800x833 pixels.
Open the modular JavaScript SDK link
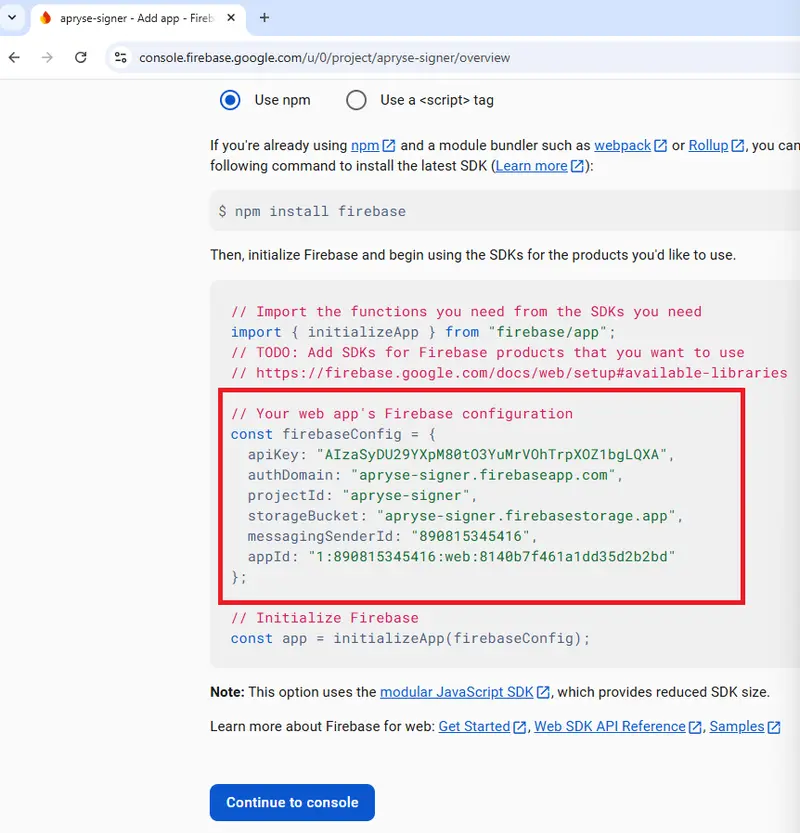point(457,692)
